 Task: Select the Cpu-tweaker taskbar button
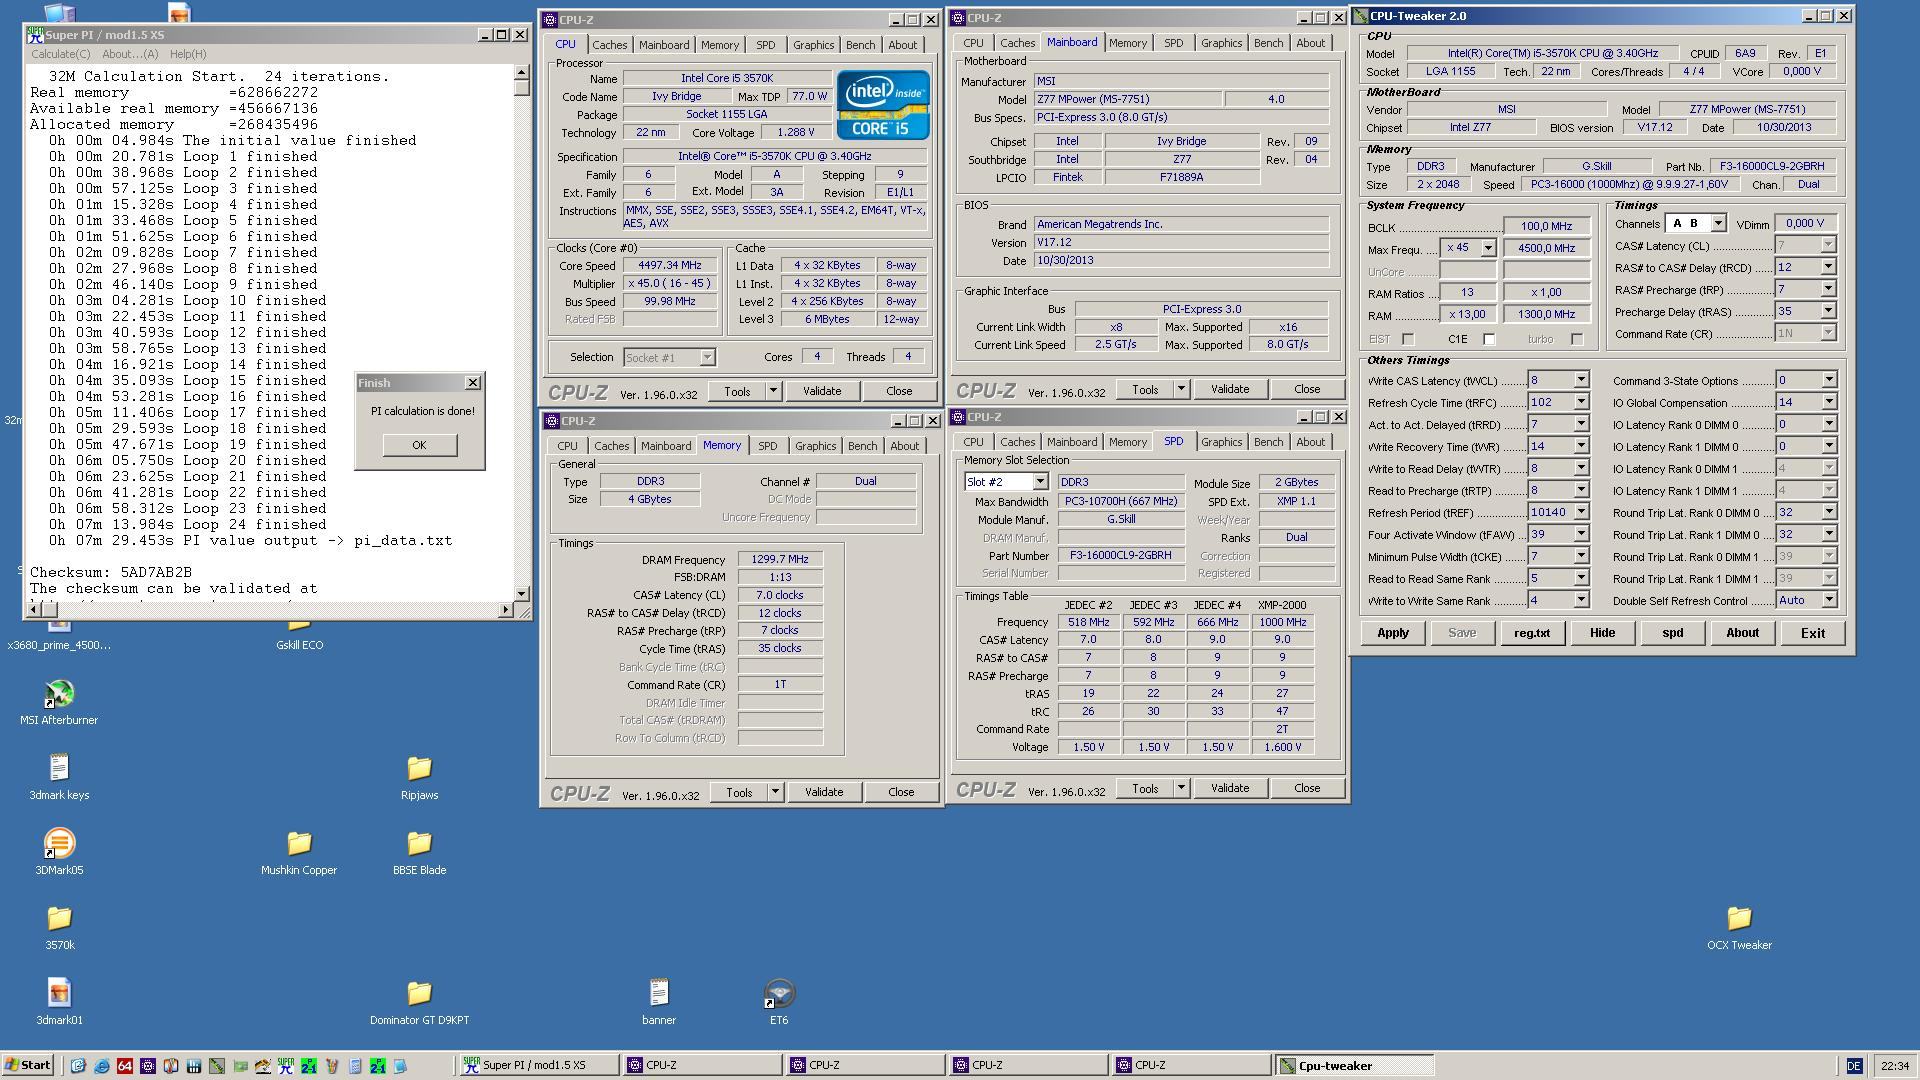1354,1066
